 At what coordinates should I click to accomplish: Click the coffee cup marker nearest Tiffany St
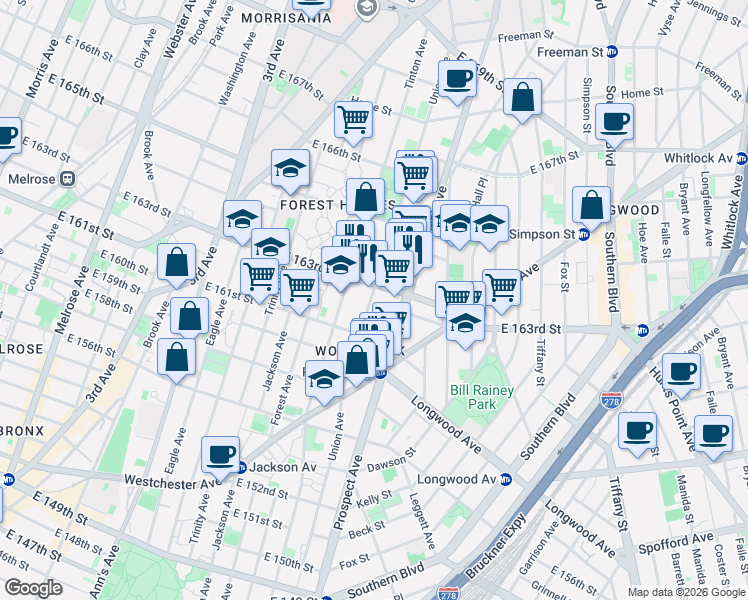click(x=637, y=432)
